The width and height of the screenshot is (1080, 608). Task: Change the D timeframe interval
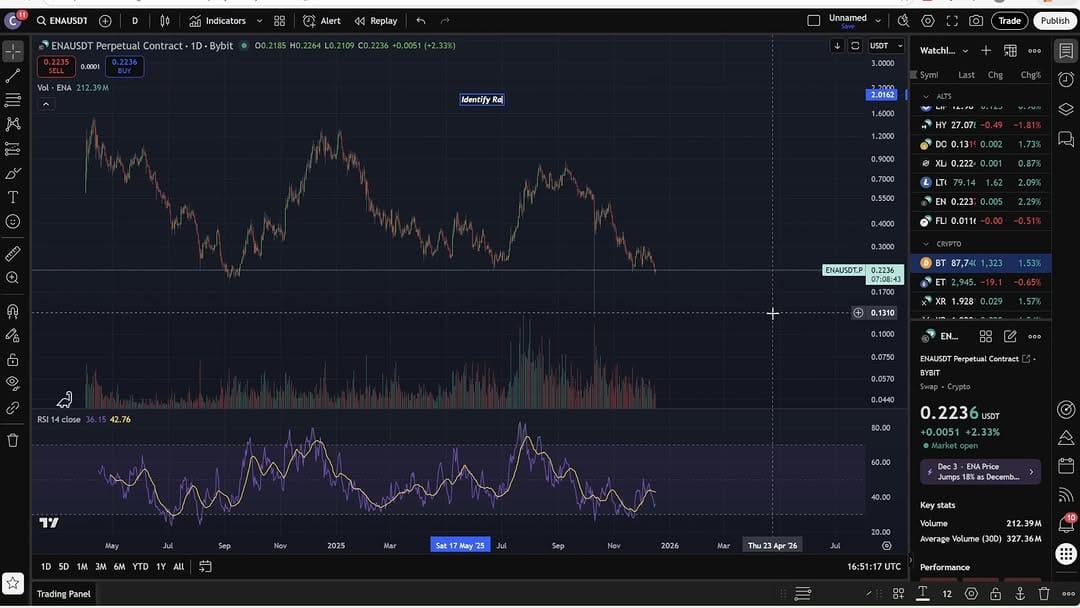click(x=135, y=21)
